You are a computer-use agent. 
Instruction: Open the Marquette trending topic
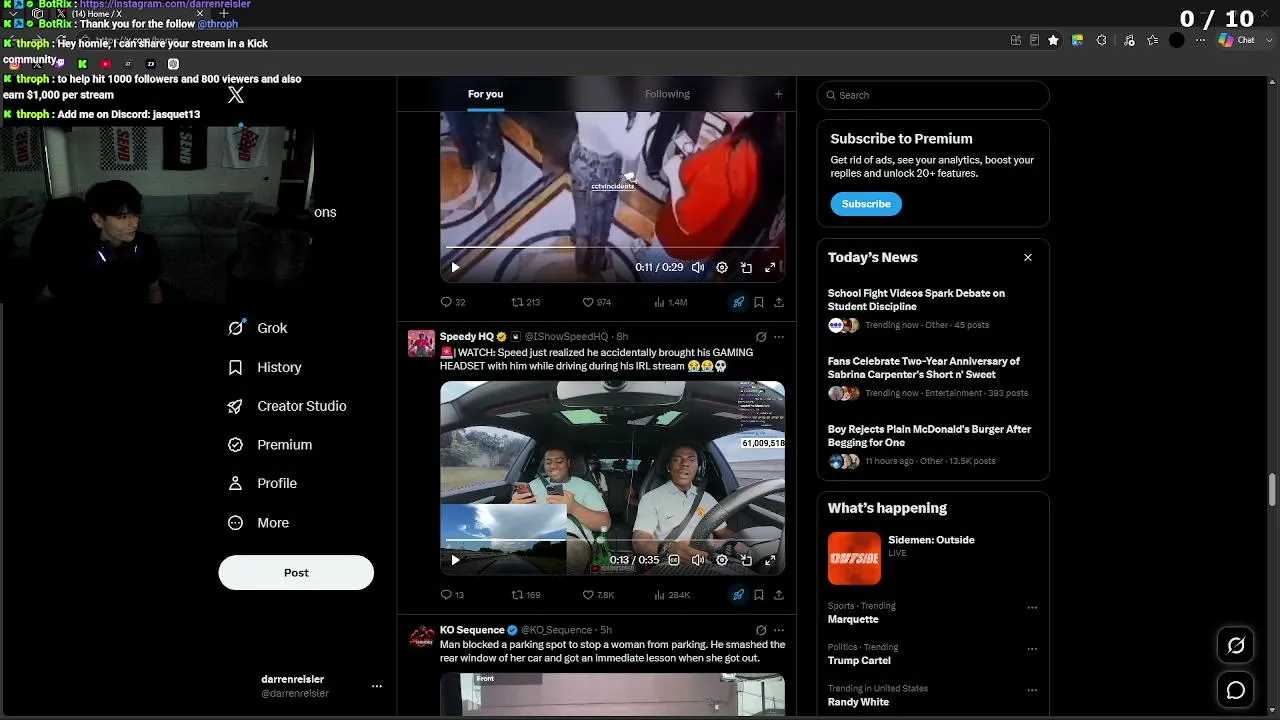853,619
